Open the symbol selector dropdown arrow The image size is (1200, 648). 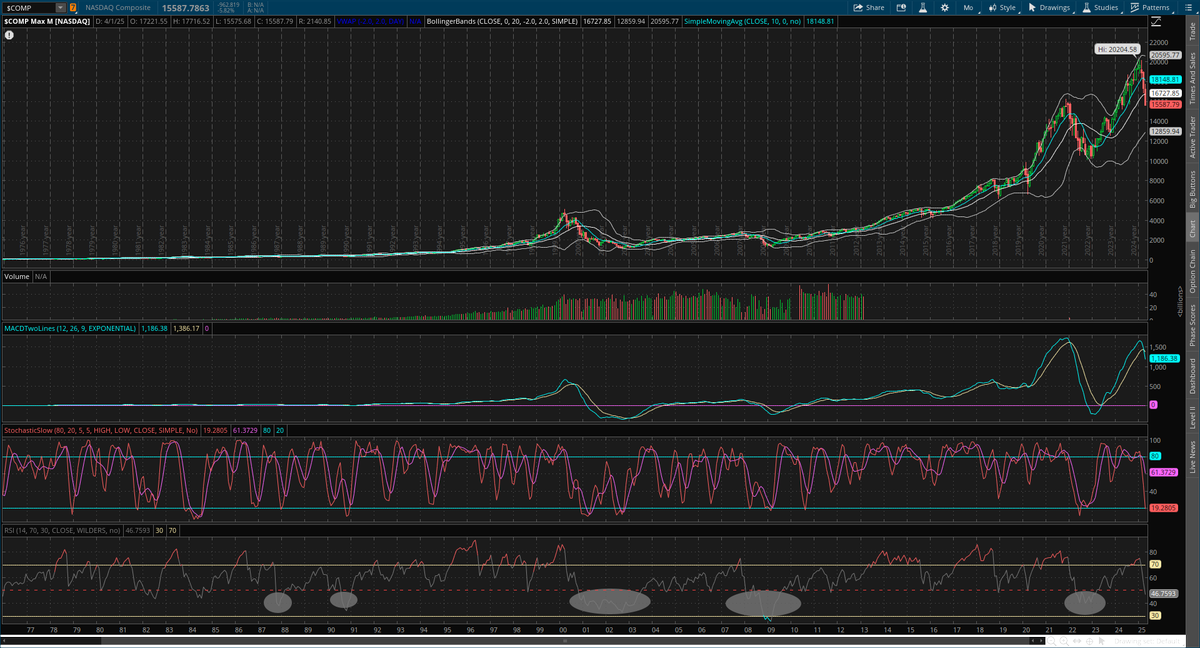(x=61, y=7)
